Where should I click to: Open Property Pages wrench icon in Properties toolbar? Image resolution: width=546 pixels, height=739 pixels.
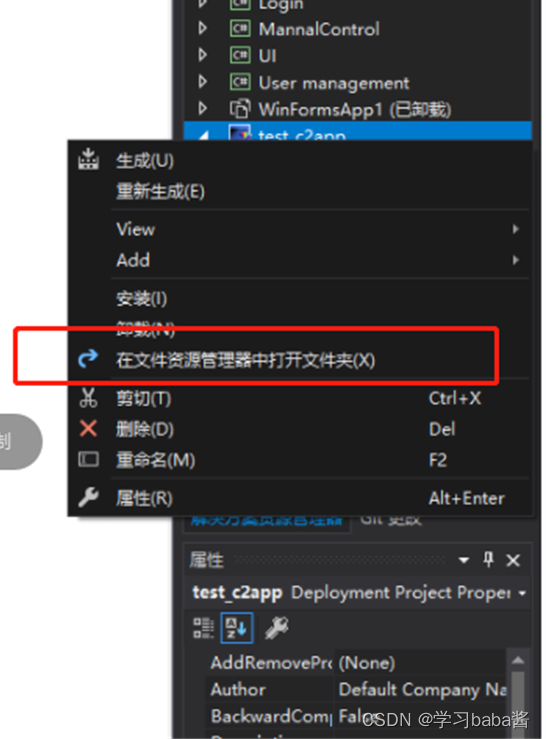coord(277,628)
